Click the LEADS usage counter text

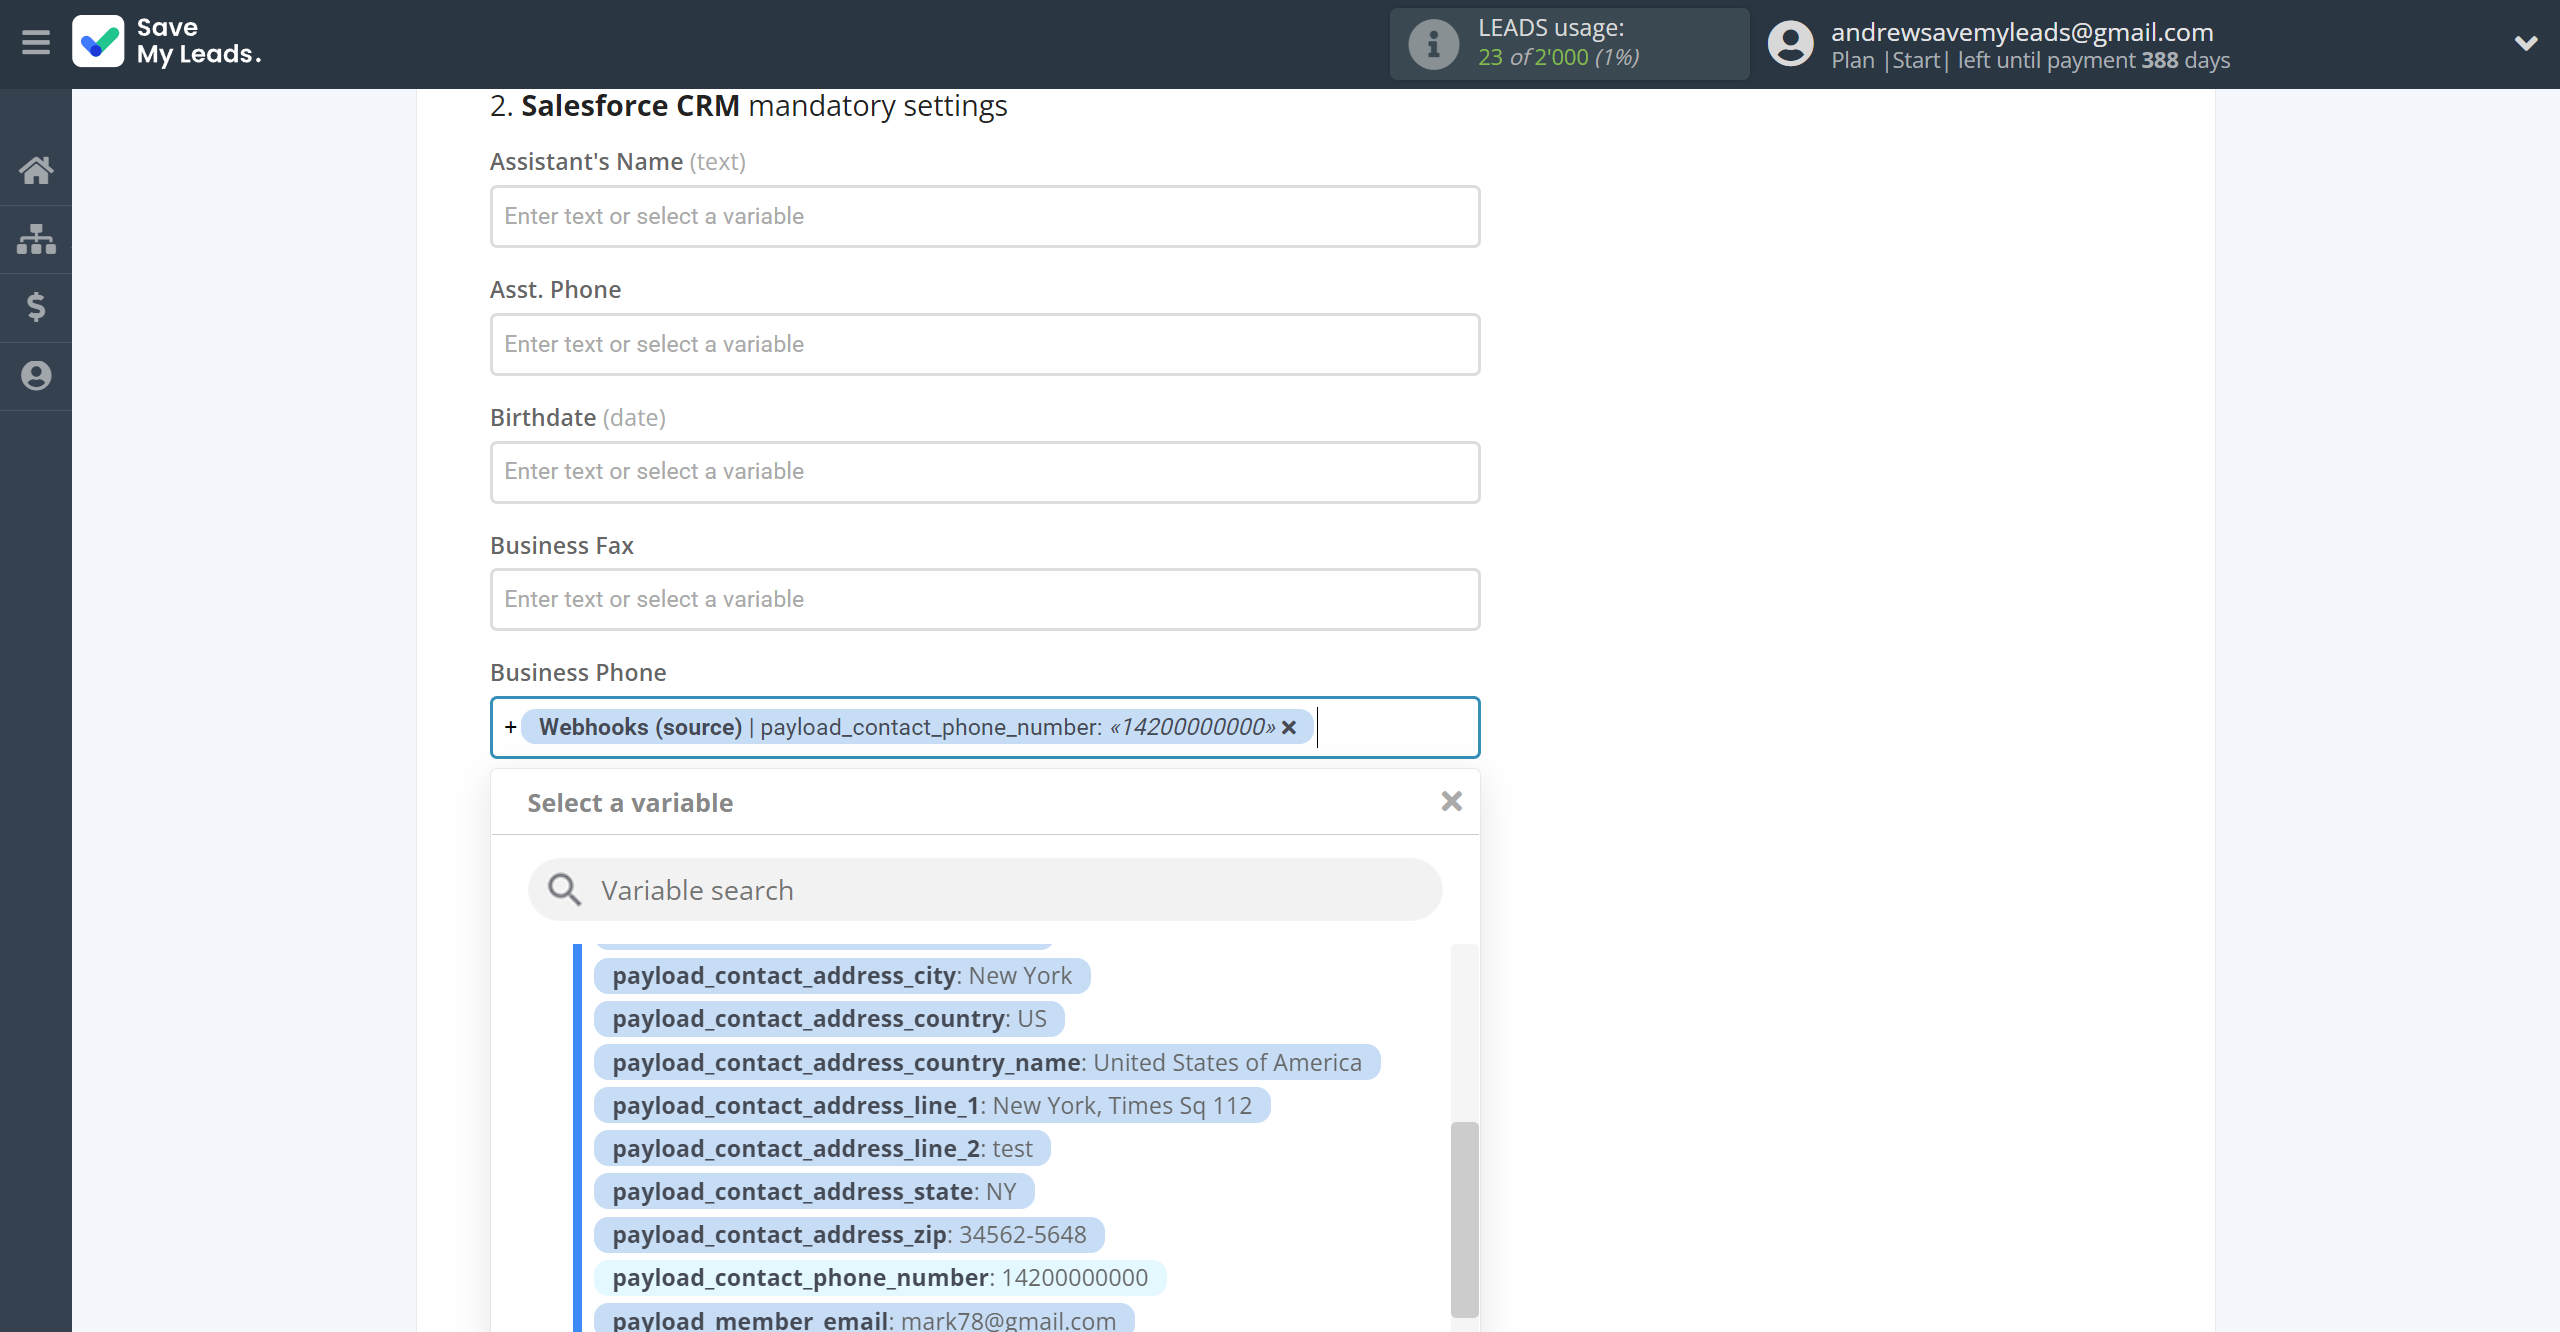coord(1558,57)
